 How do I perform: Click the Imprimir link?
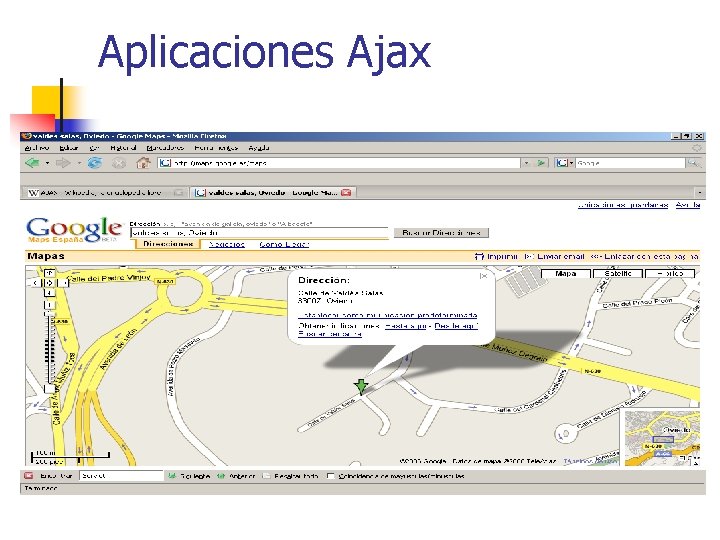[x=502, y=256]
